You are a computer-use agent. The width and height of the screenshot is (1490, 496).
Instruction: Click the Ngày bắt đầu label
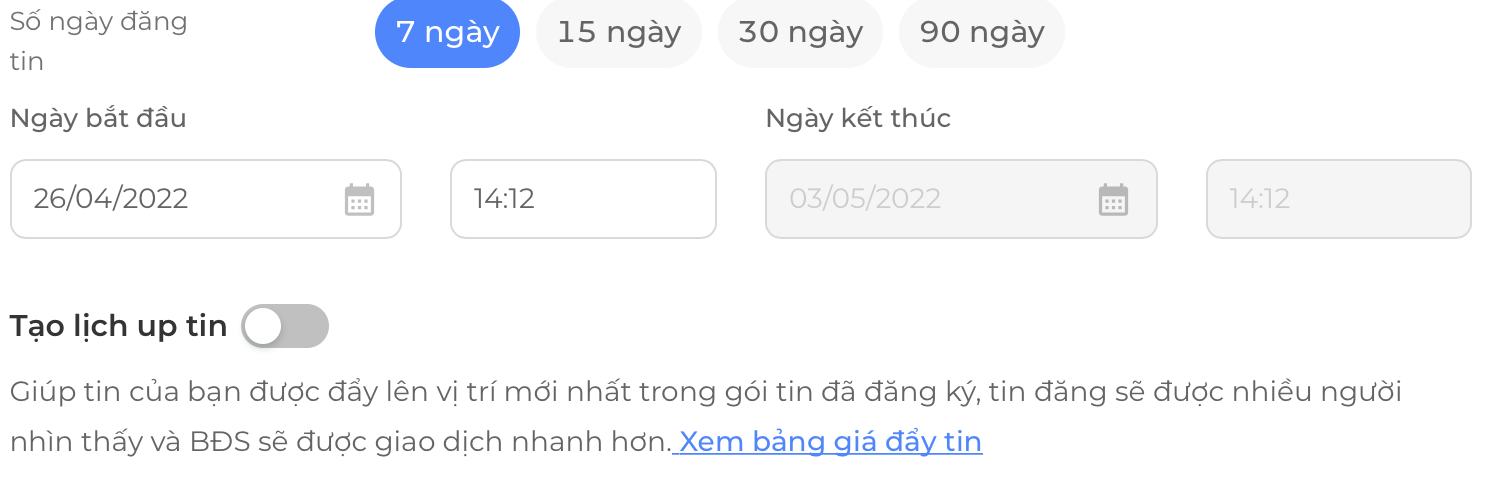click(98, 119)
